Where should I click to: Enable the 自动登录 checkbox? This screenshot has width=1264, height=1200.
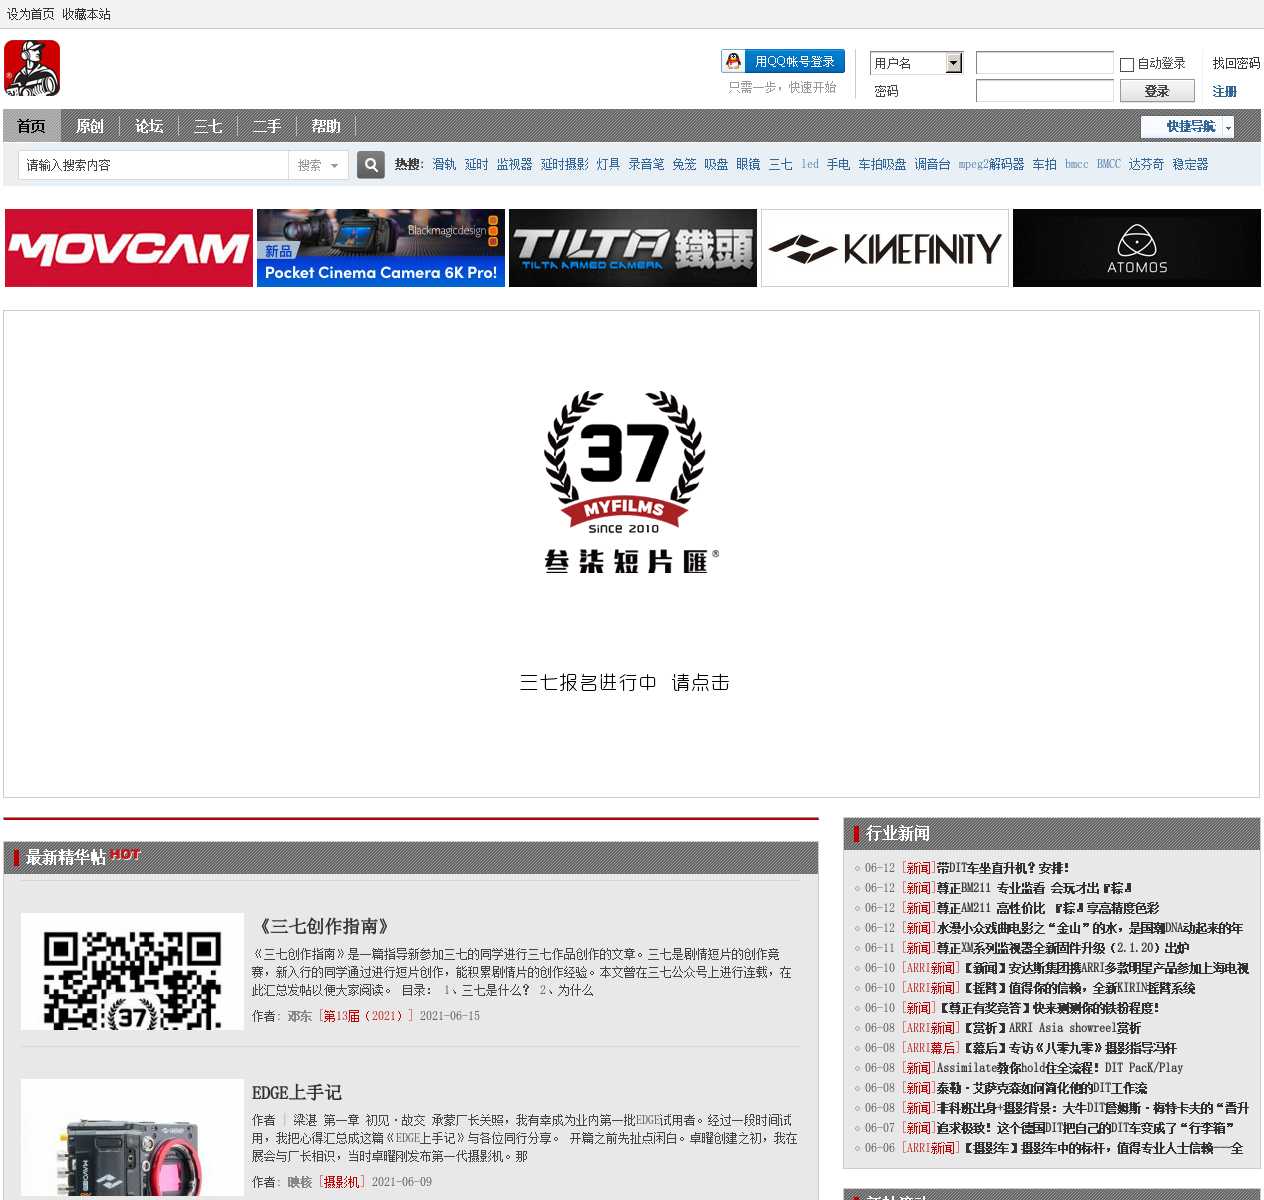coord(1127,65)
